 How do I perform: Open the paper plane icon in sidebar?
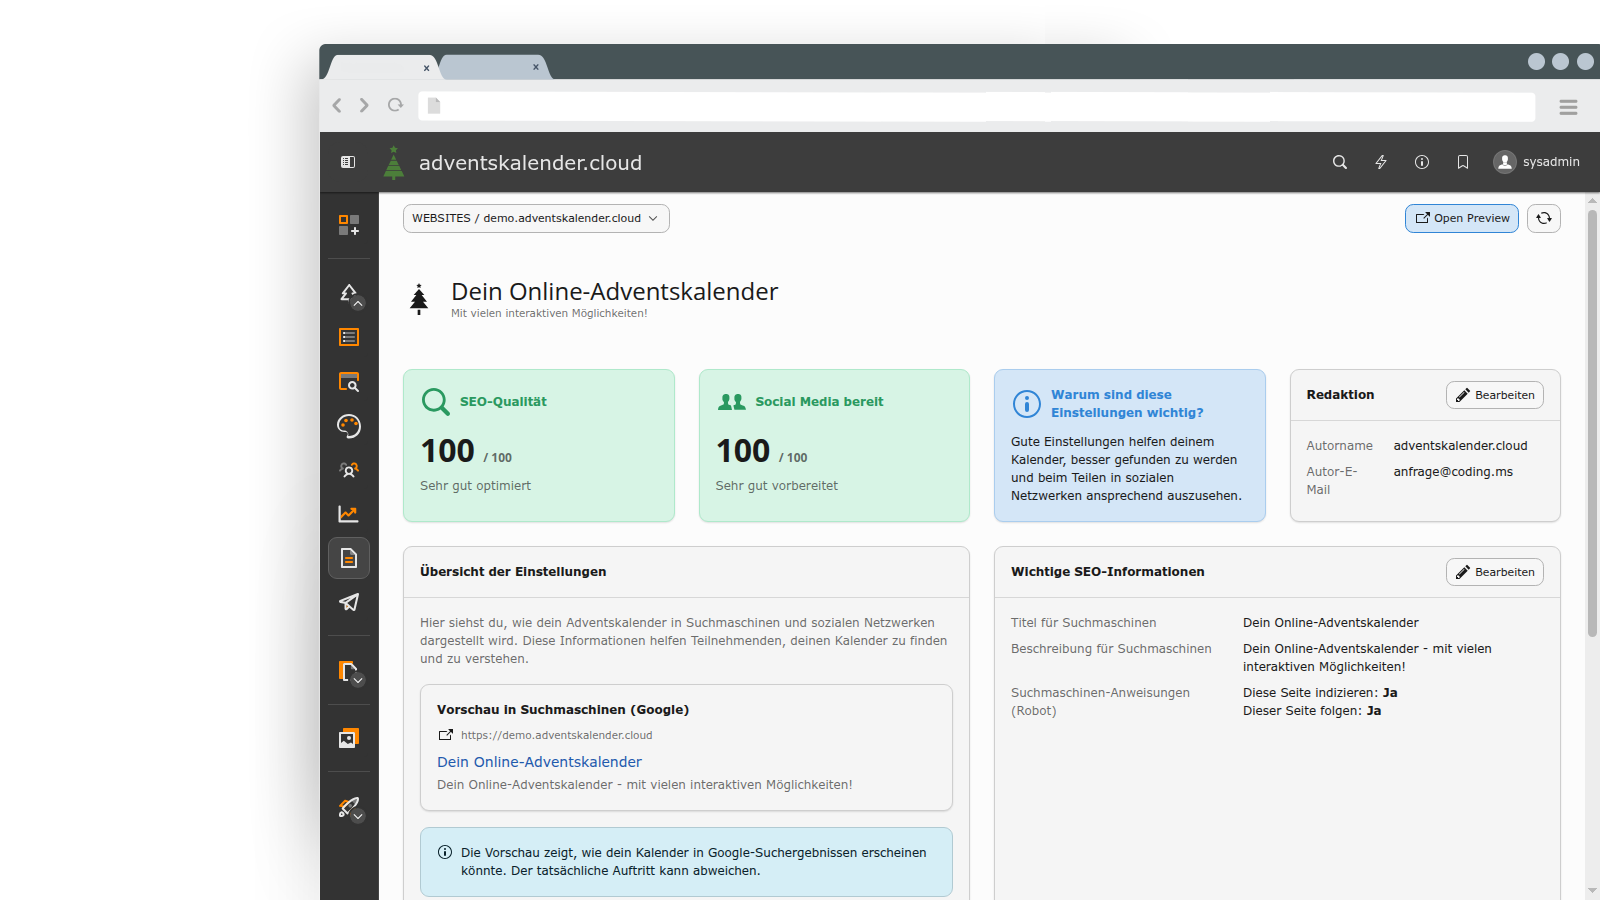pos(349,602)
